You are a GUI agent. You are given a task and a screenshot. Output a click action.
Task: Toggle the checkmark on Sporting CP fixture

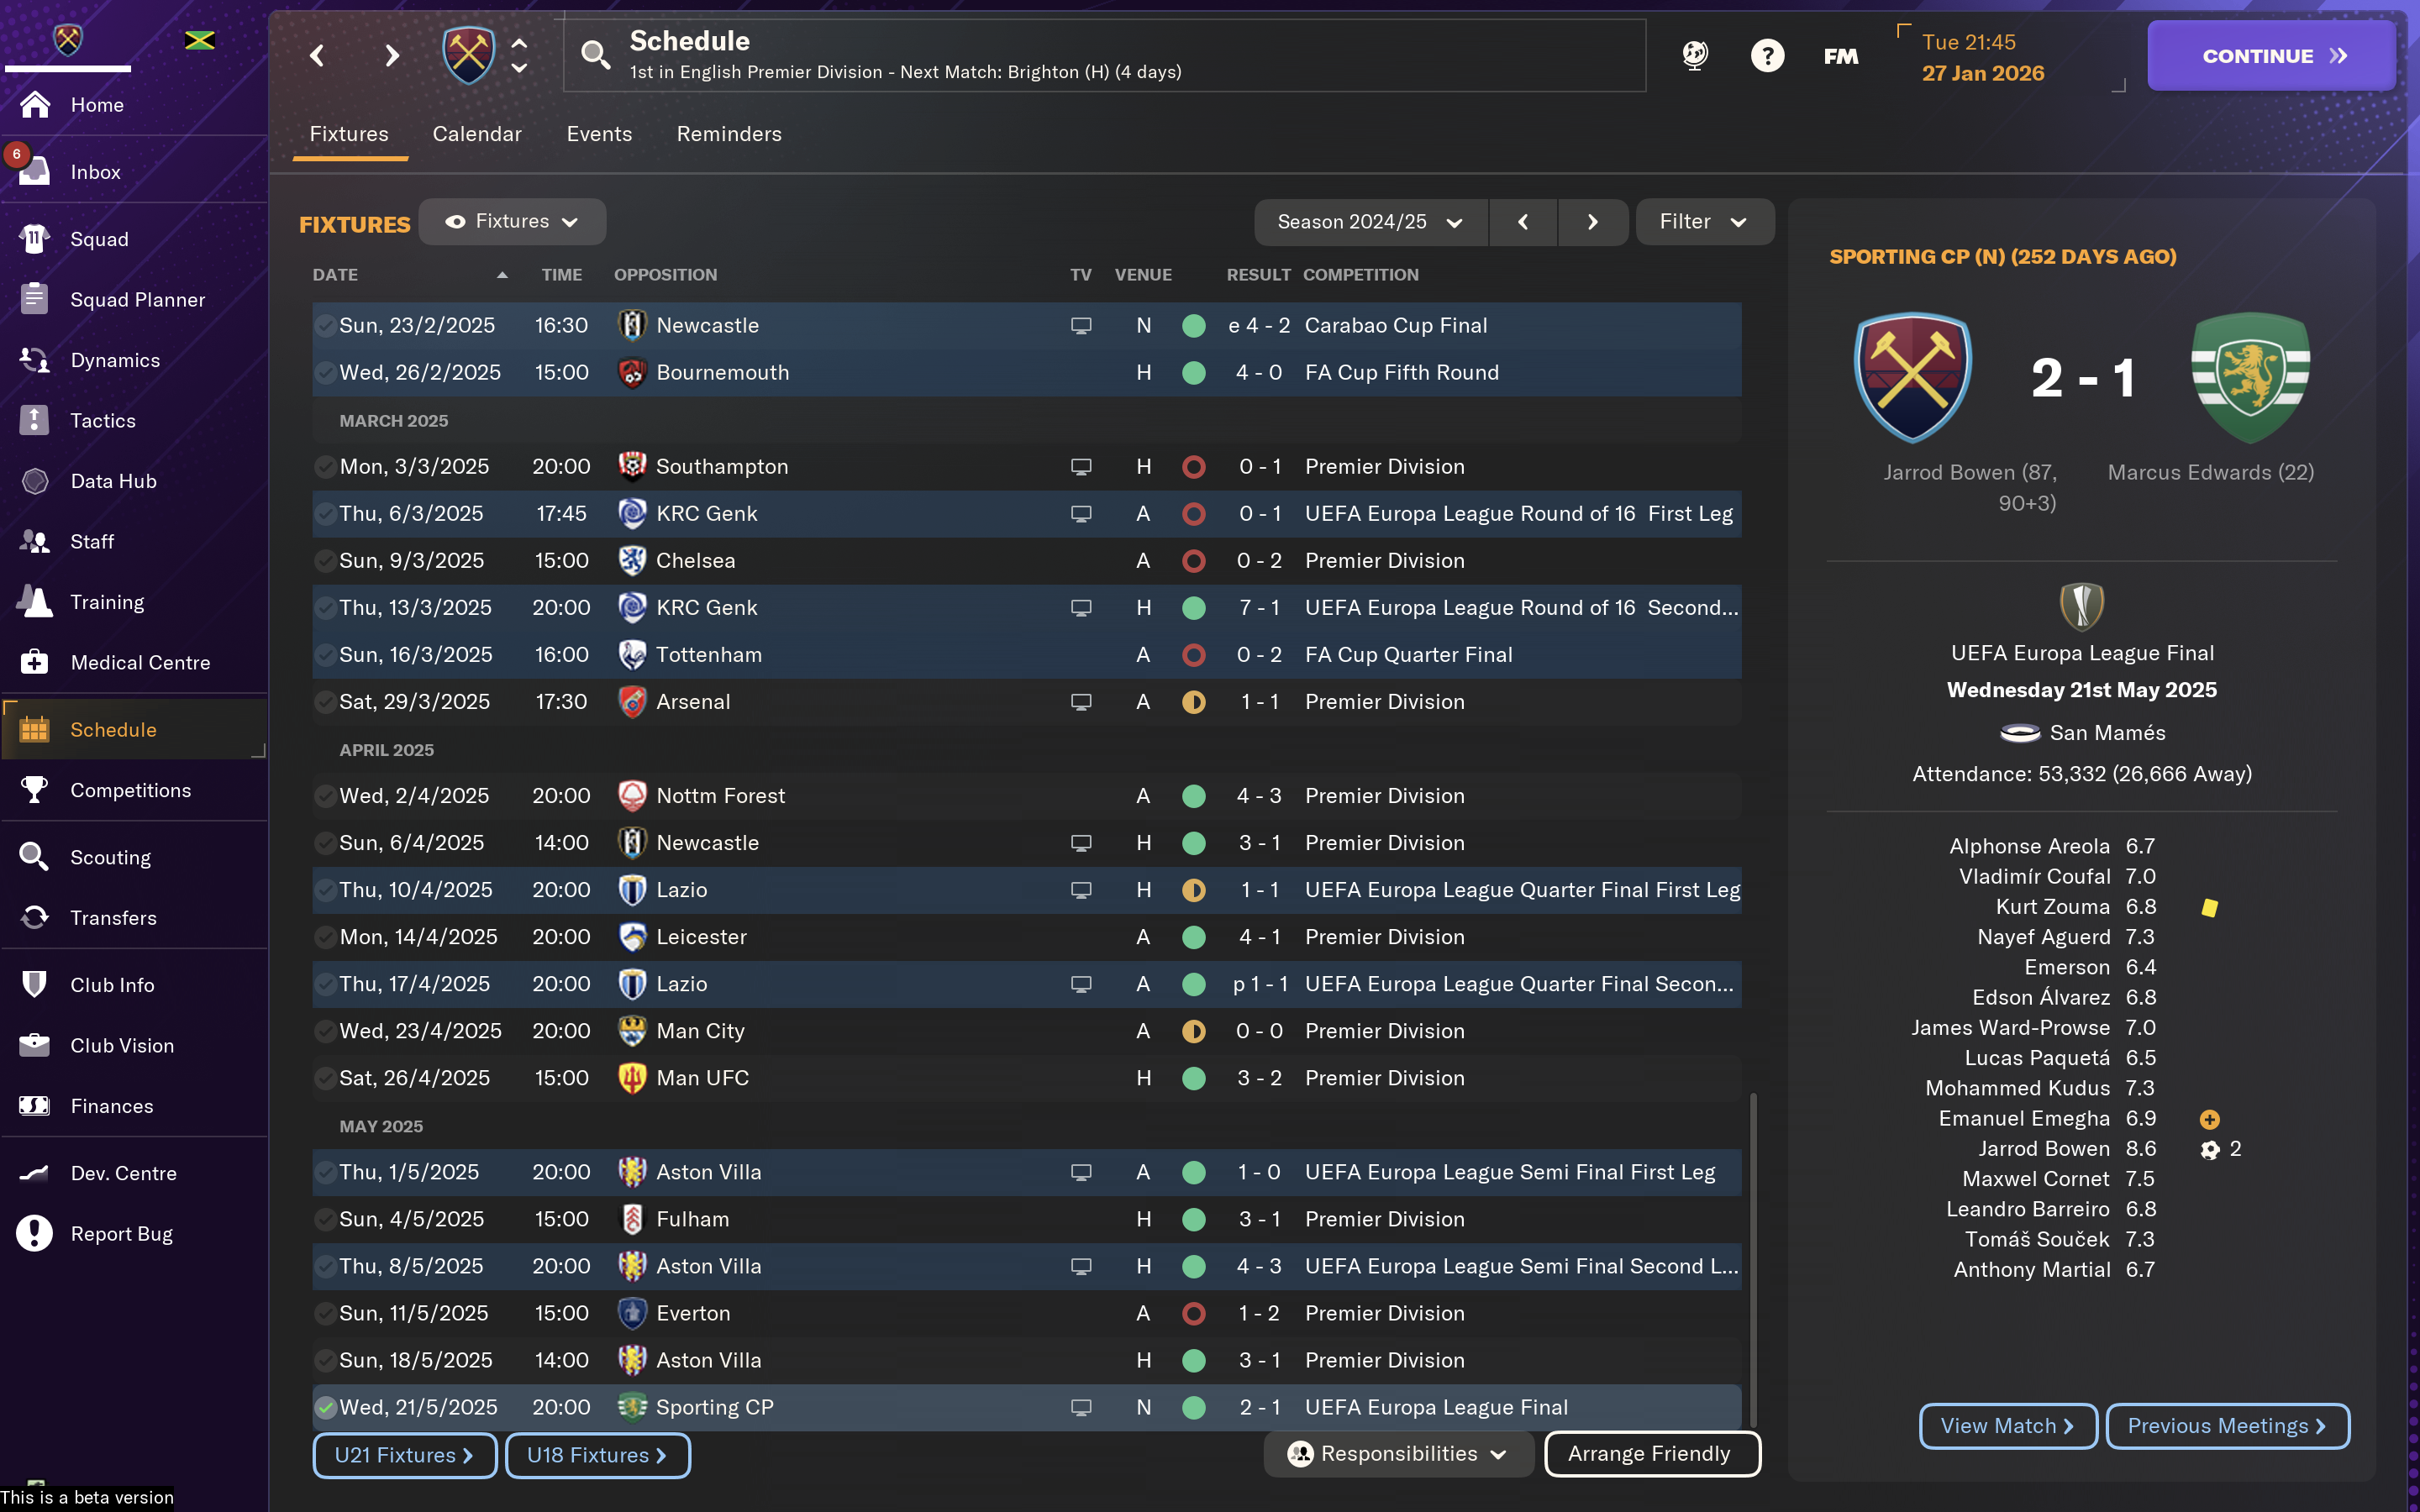[325, 1407]
